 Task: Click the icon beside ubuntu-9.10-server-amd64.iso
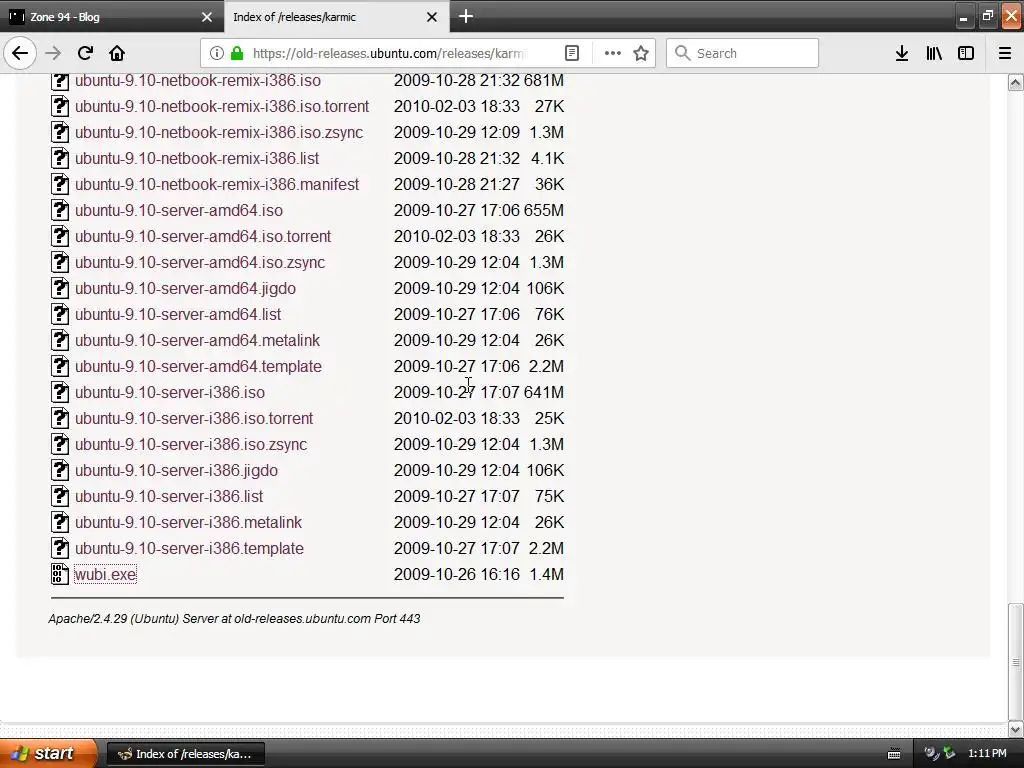[59, 210]
